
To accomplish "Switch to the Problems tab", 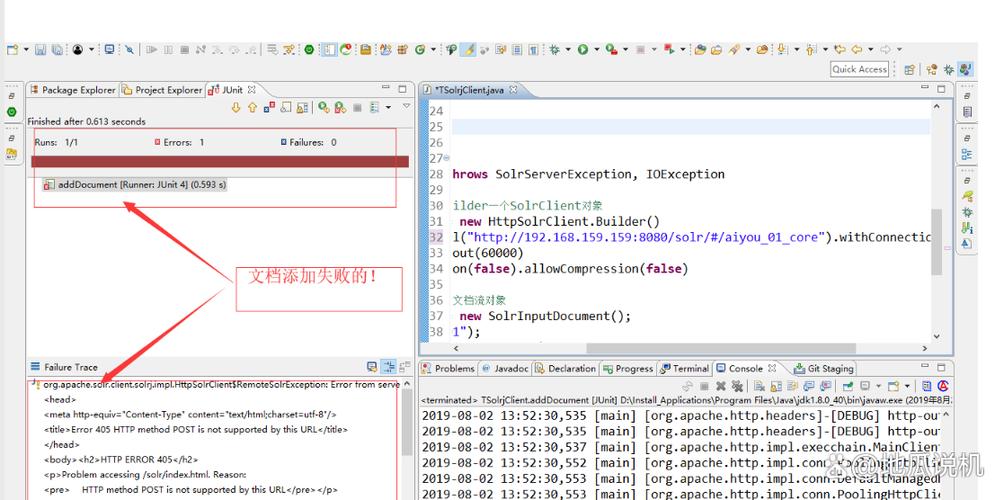I will tap(449, 369).
